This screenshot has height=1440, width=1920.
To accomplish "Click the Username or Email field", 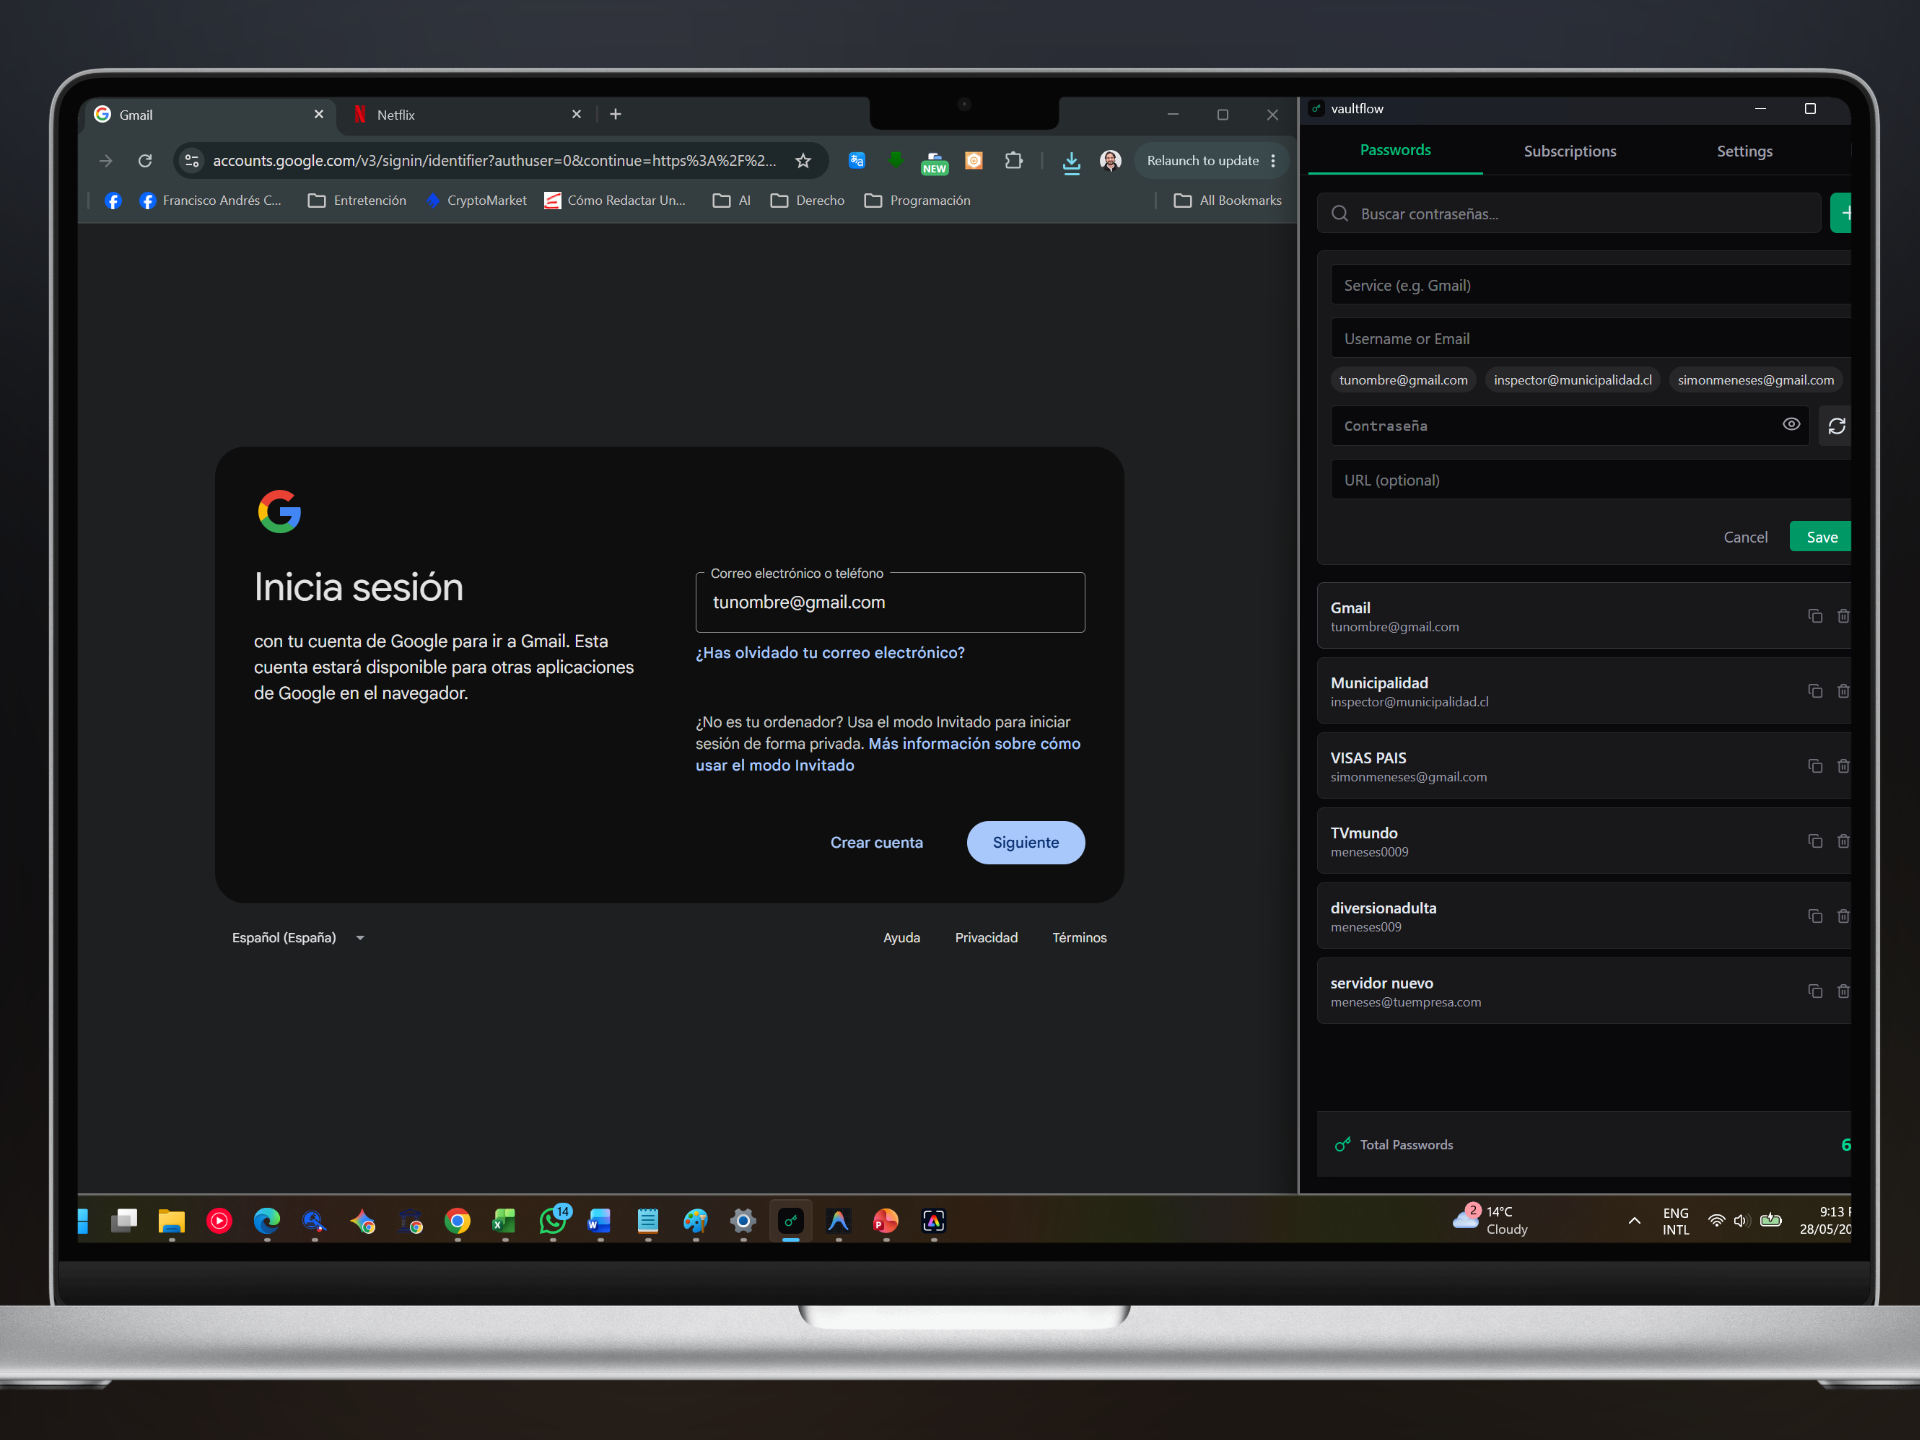I will pos(1590,338).
